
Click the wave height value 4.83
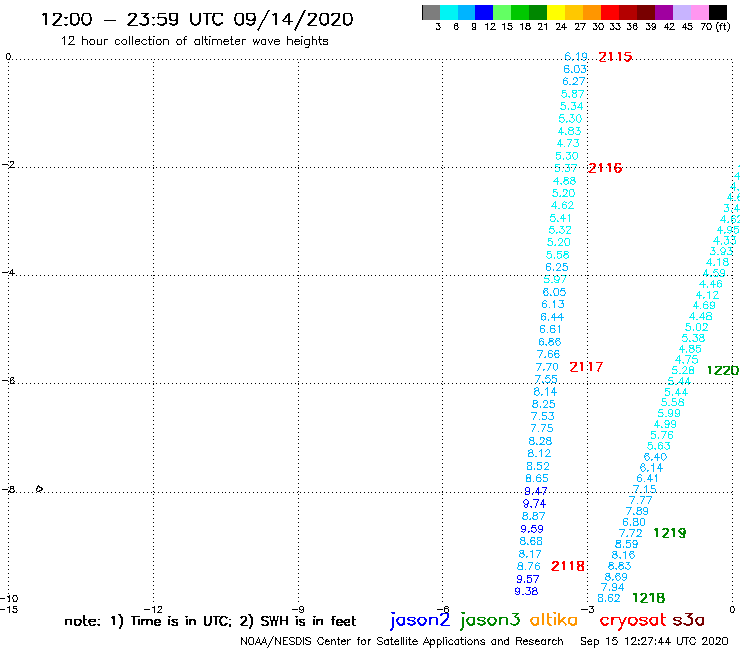[569, 131]
